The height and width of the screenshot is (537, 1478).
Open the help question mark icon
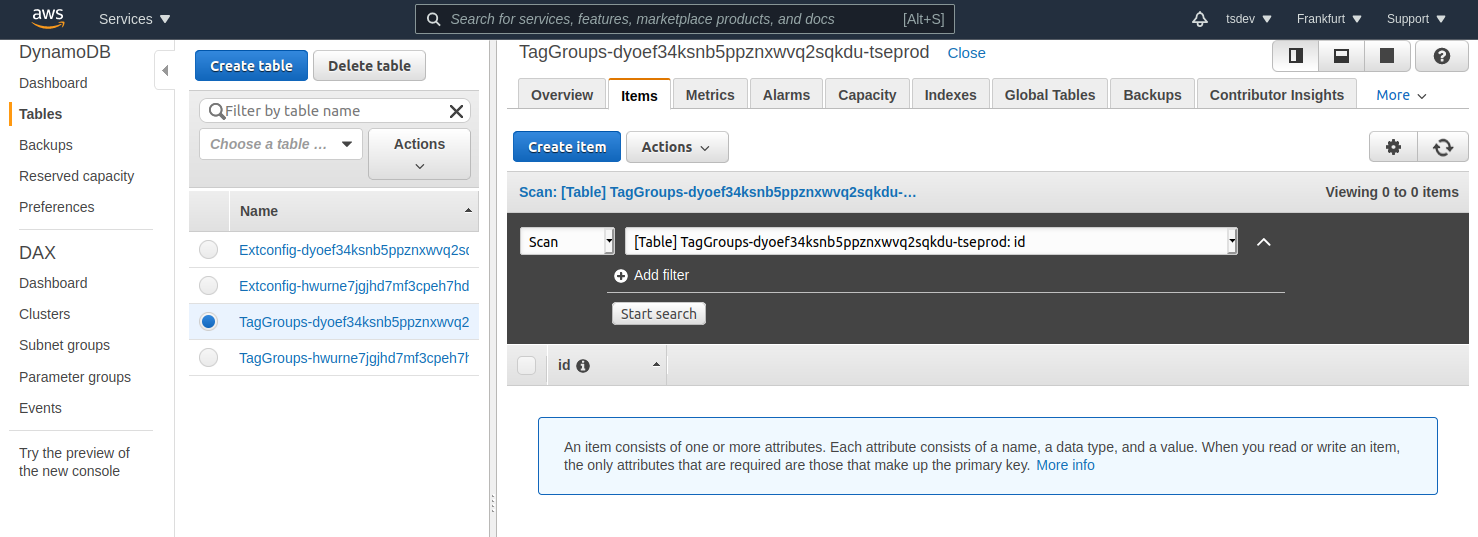click(1442, 56)
